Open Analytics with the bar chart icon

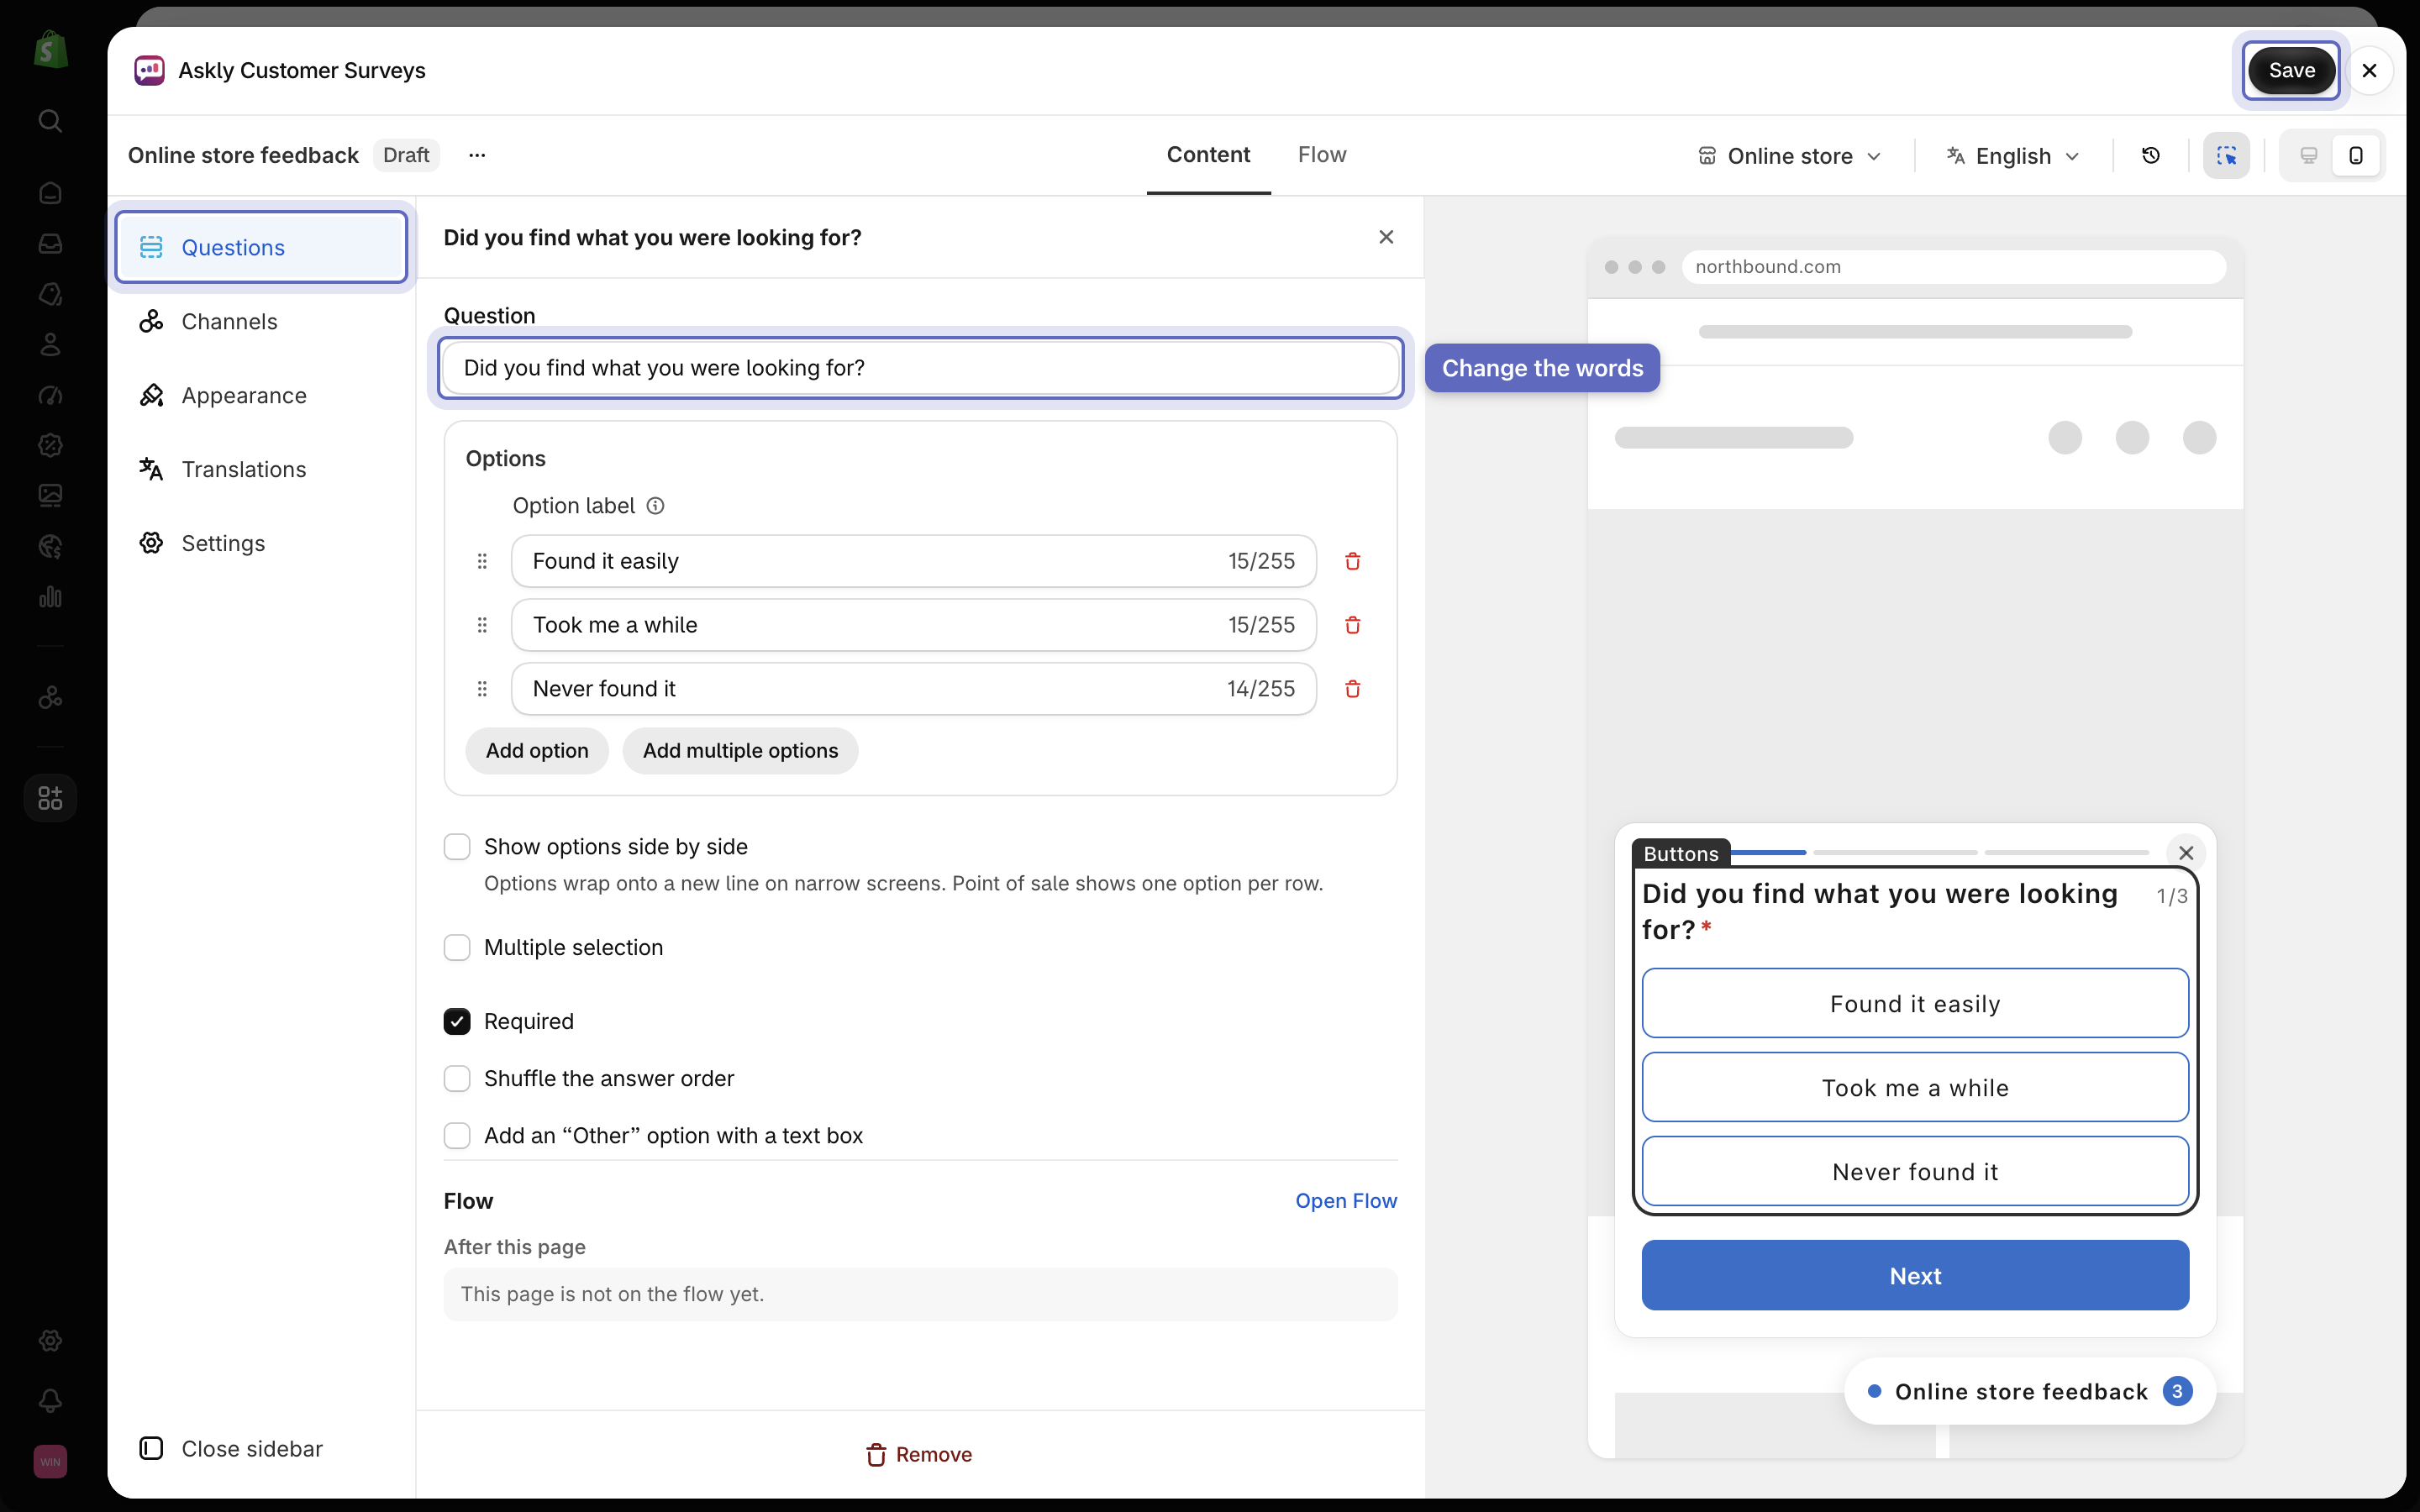pyautogui.click(x=50, y=597)
